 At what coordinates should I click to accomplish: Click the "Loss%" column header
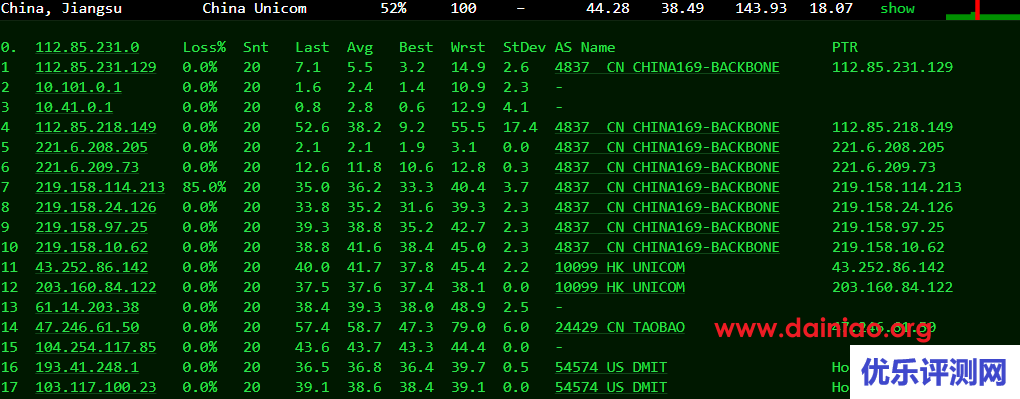click(204, 48)
